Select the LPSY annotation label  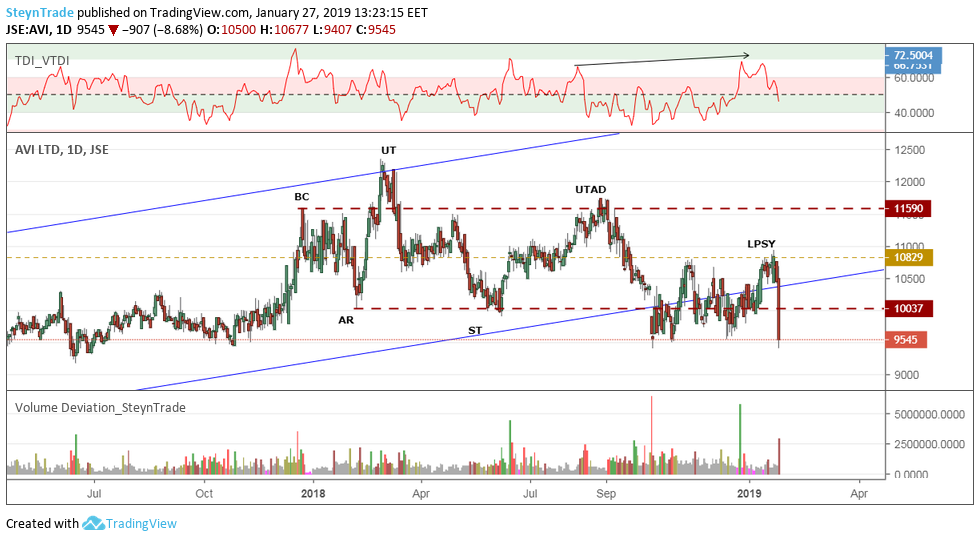coord(761,244)
